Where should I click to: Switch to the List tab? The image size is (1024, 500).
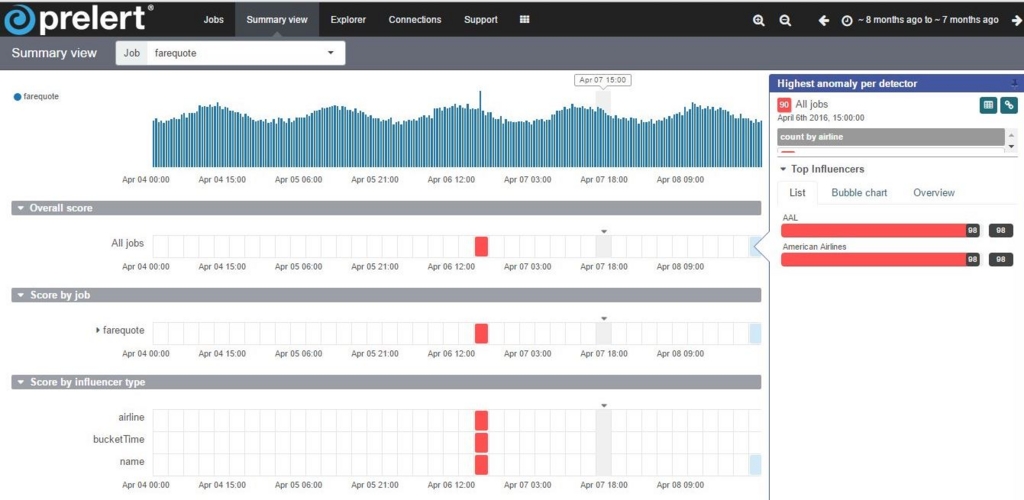797,193
